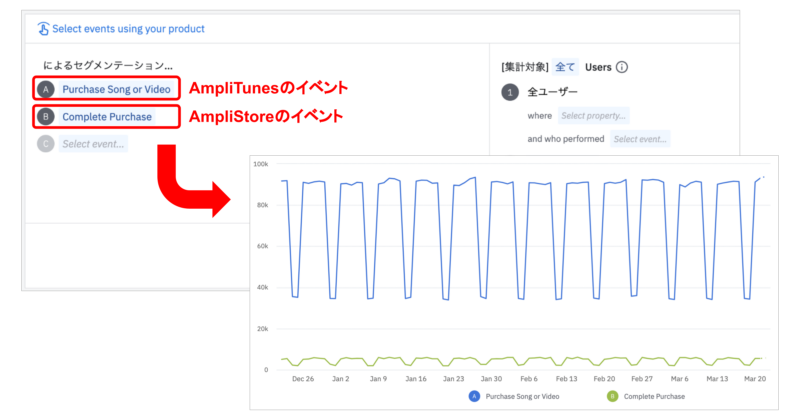Image resolution: width=800 pixels, height=420 pixels.
Task: Toggle Complete Purchase legend label in chart
Action: coord(657,397)
